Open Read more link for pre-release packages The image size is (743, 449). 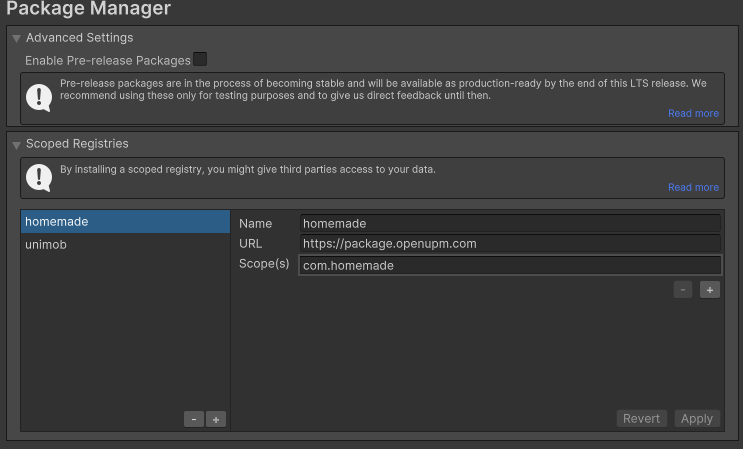click(x=693, y=114)
